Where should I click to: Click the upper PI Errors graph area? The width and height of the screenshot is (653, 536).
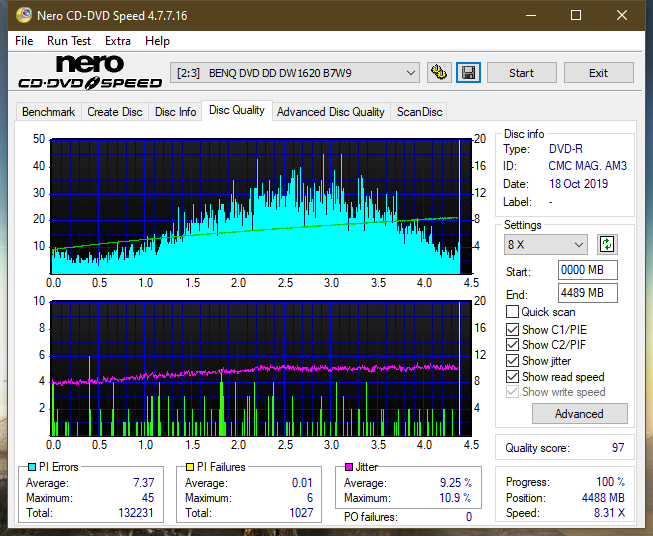[261, 207]
